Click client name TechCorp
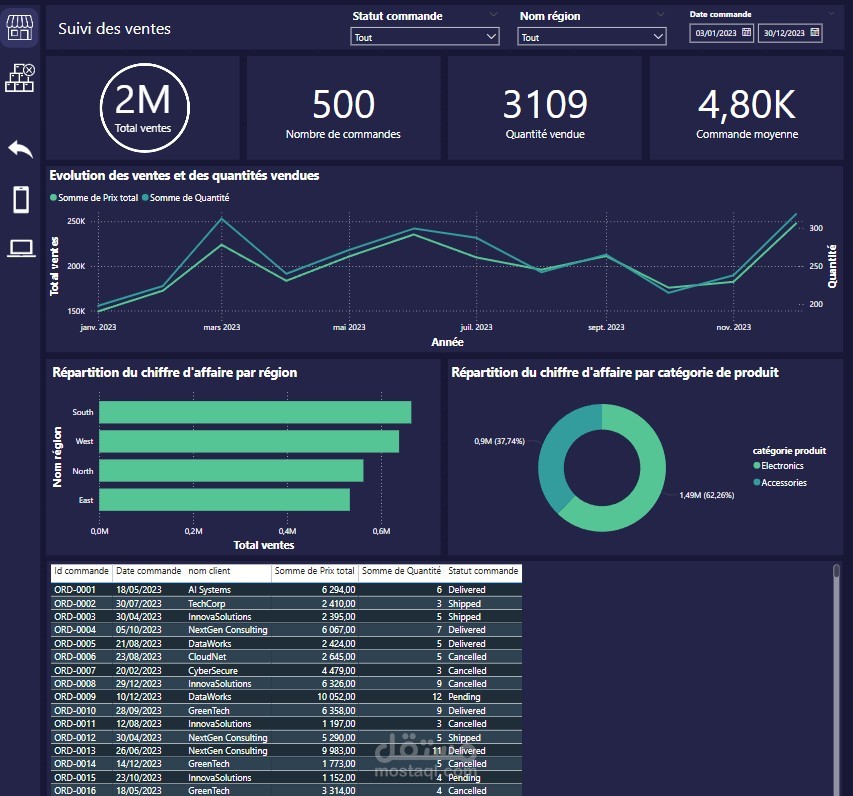The image size is (853, 796). [207, 603]
